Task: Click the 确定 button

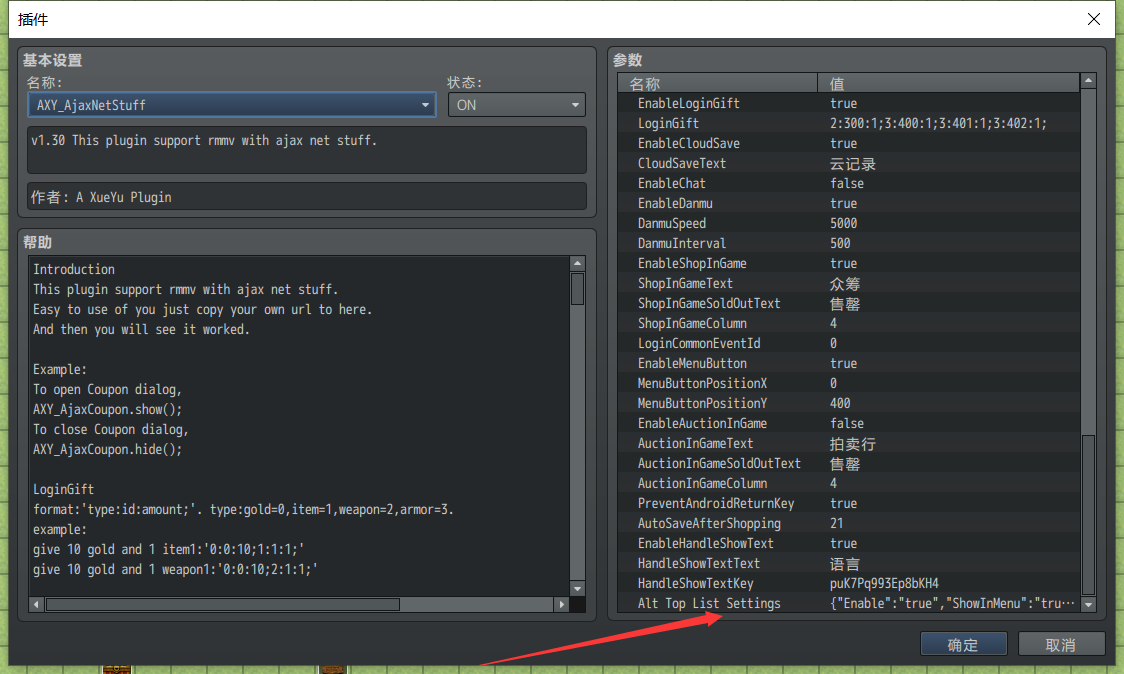Action: [963, 645]
